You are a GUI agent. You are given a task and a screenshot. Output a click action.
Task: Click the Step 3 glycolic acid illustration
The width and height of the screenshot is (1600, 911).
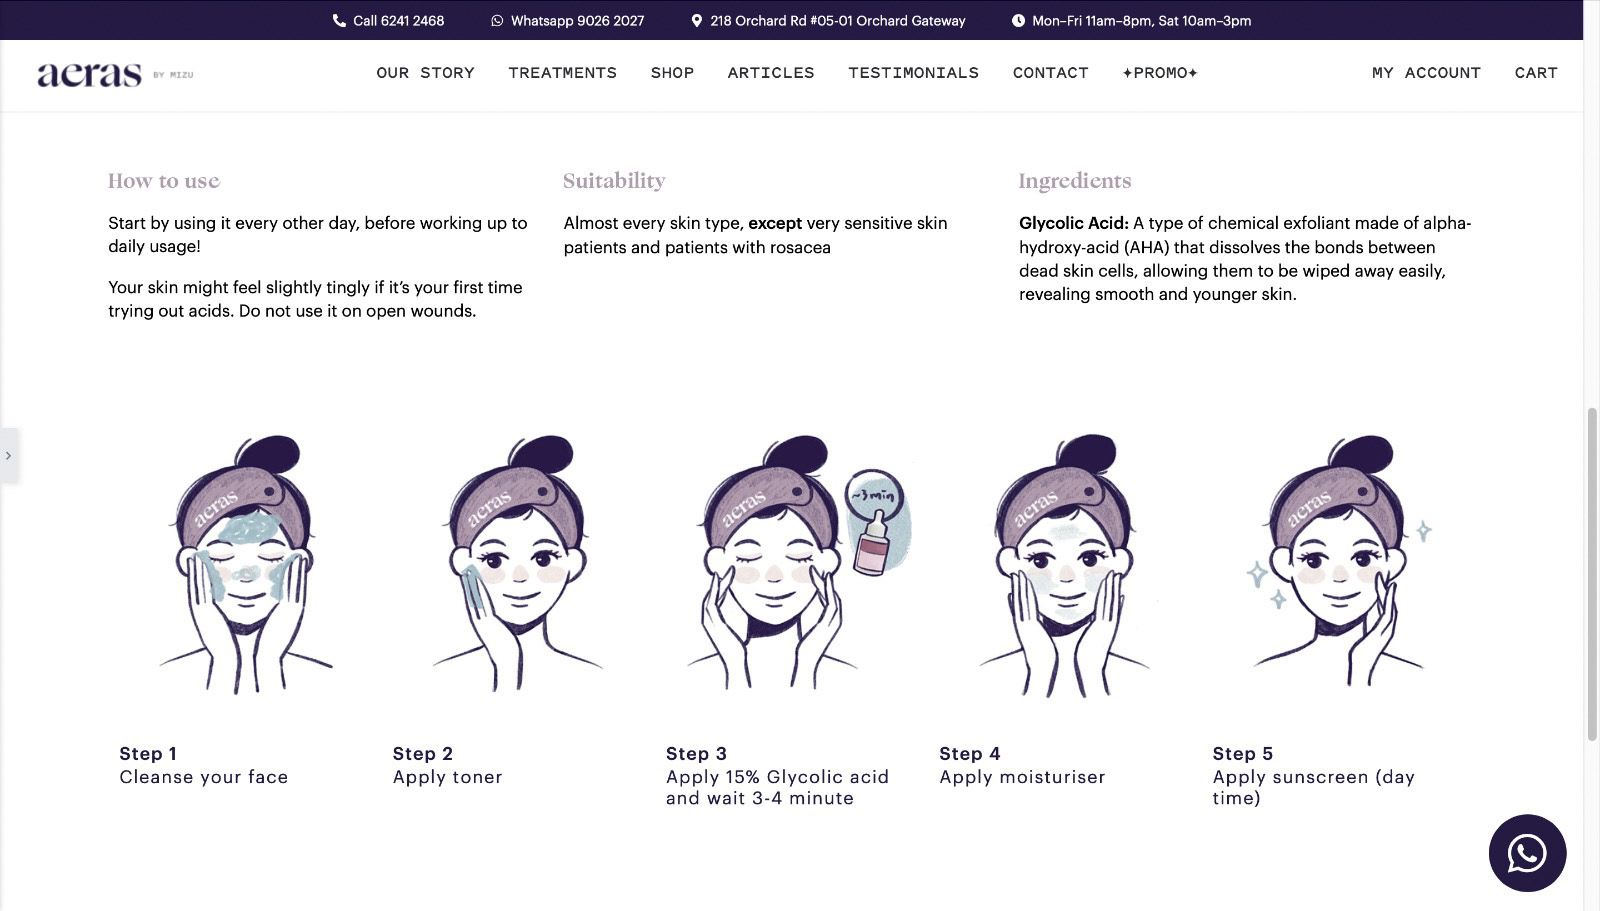point(795,563)
